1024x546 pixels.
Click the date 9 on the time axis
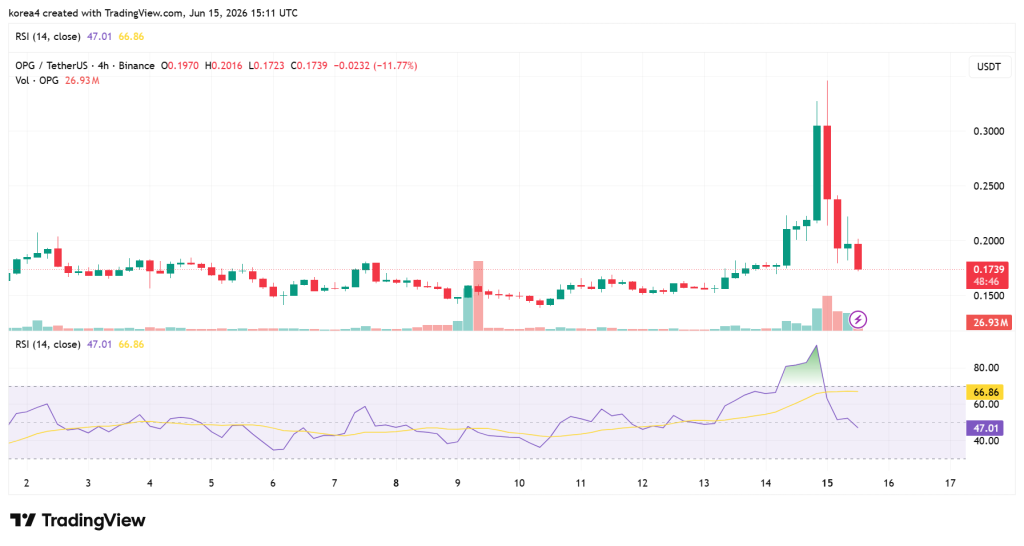coord(458,483)
